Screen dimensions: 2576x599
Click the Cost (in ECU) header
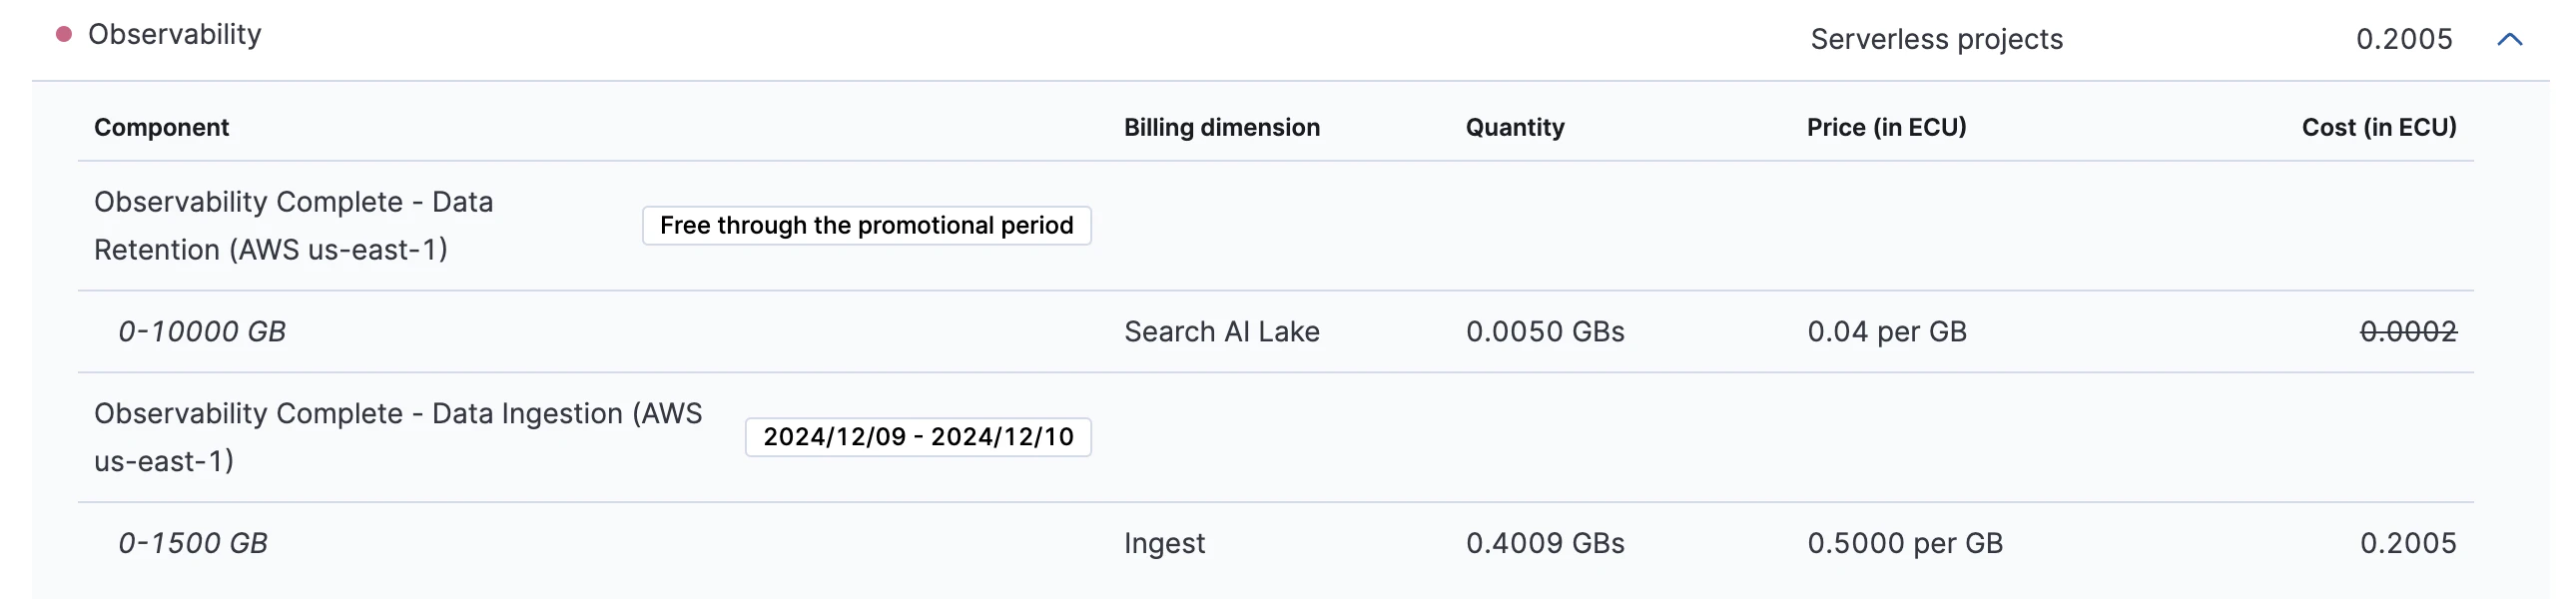coord(2379,127)
